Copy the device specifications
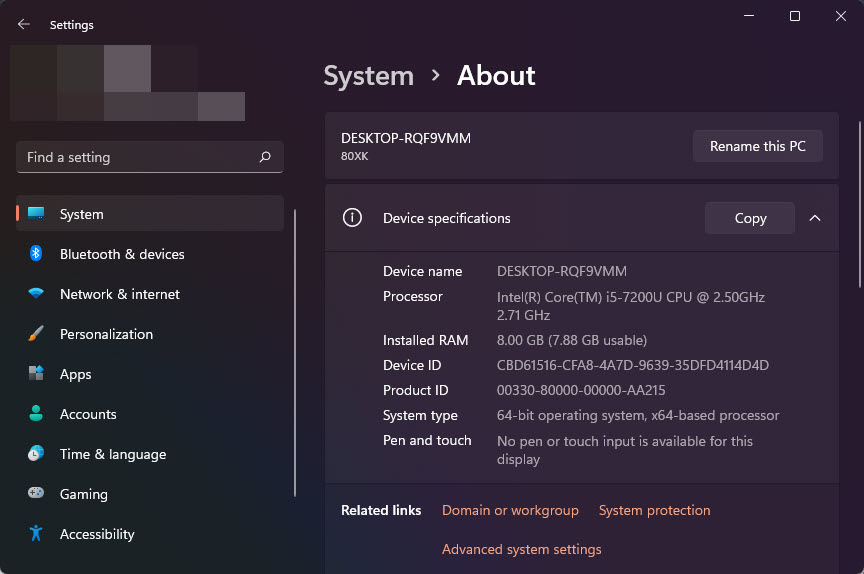The image size is (864, 574). 750,218
